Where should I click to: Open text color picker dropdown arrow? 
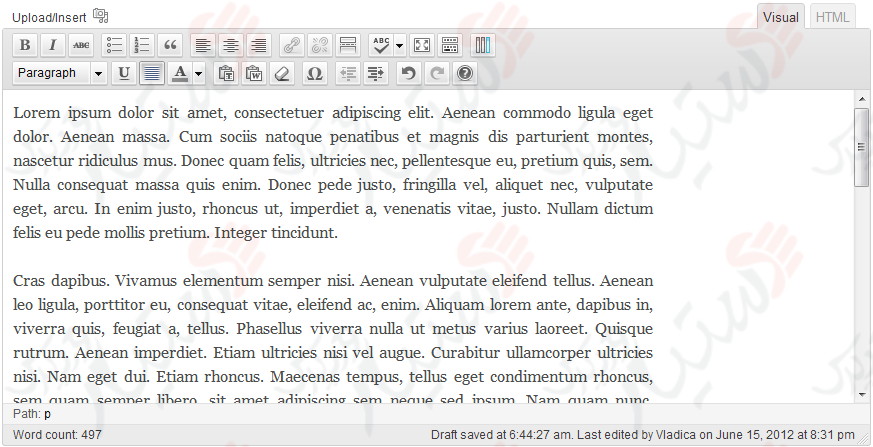tap(198, 73)
